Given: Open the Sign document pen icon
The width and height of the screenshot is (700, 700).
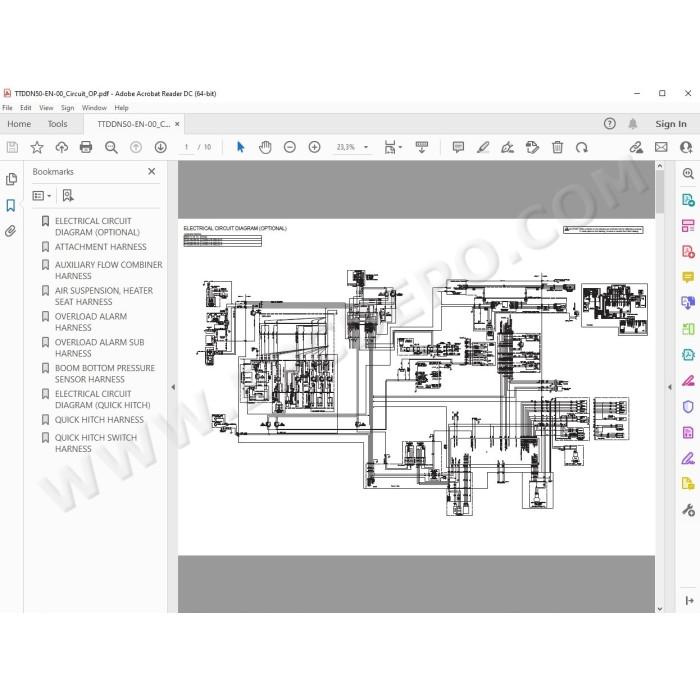Looking at the screenshot, I should click(x=508, y=147).
